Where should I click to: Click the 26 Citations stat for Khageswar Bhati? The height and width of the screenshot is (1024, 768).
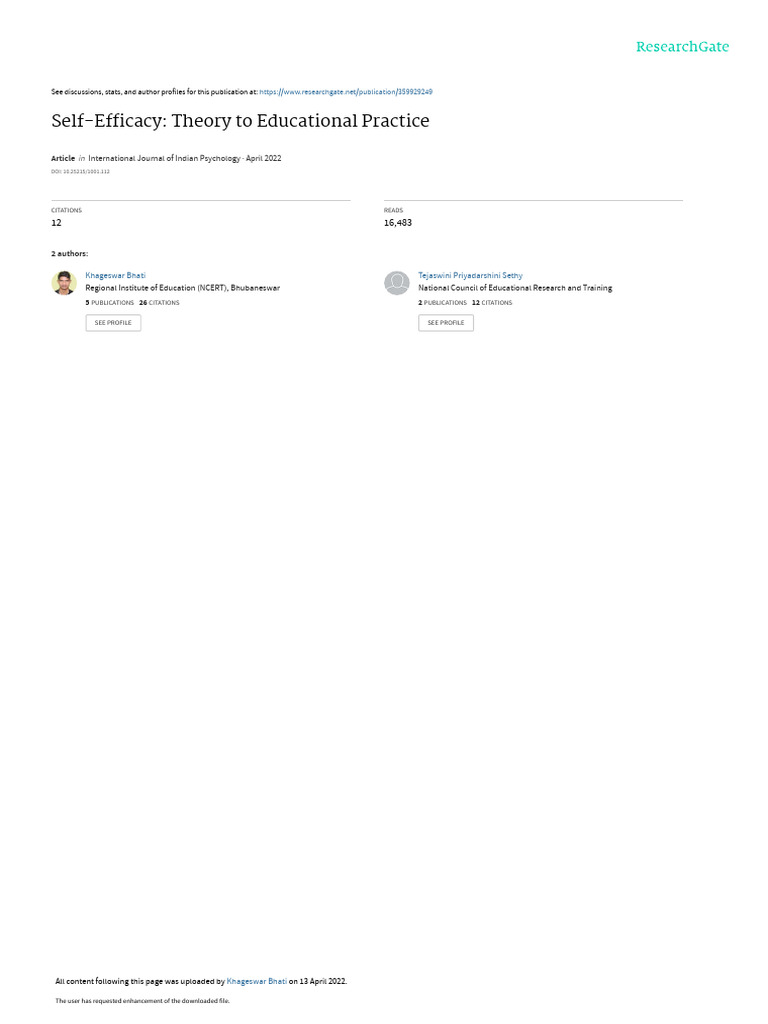(159, 303)
